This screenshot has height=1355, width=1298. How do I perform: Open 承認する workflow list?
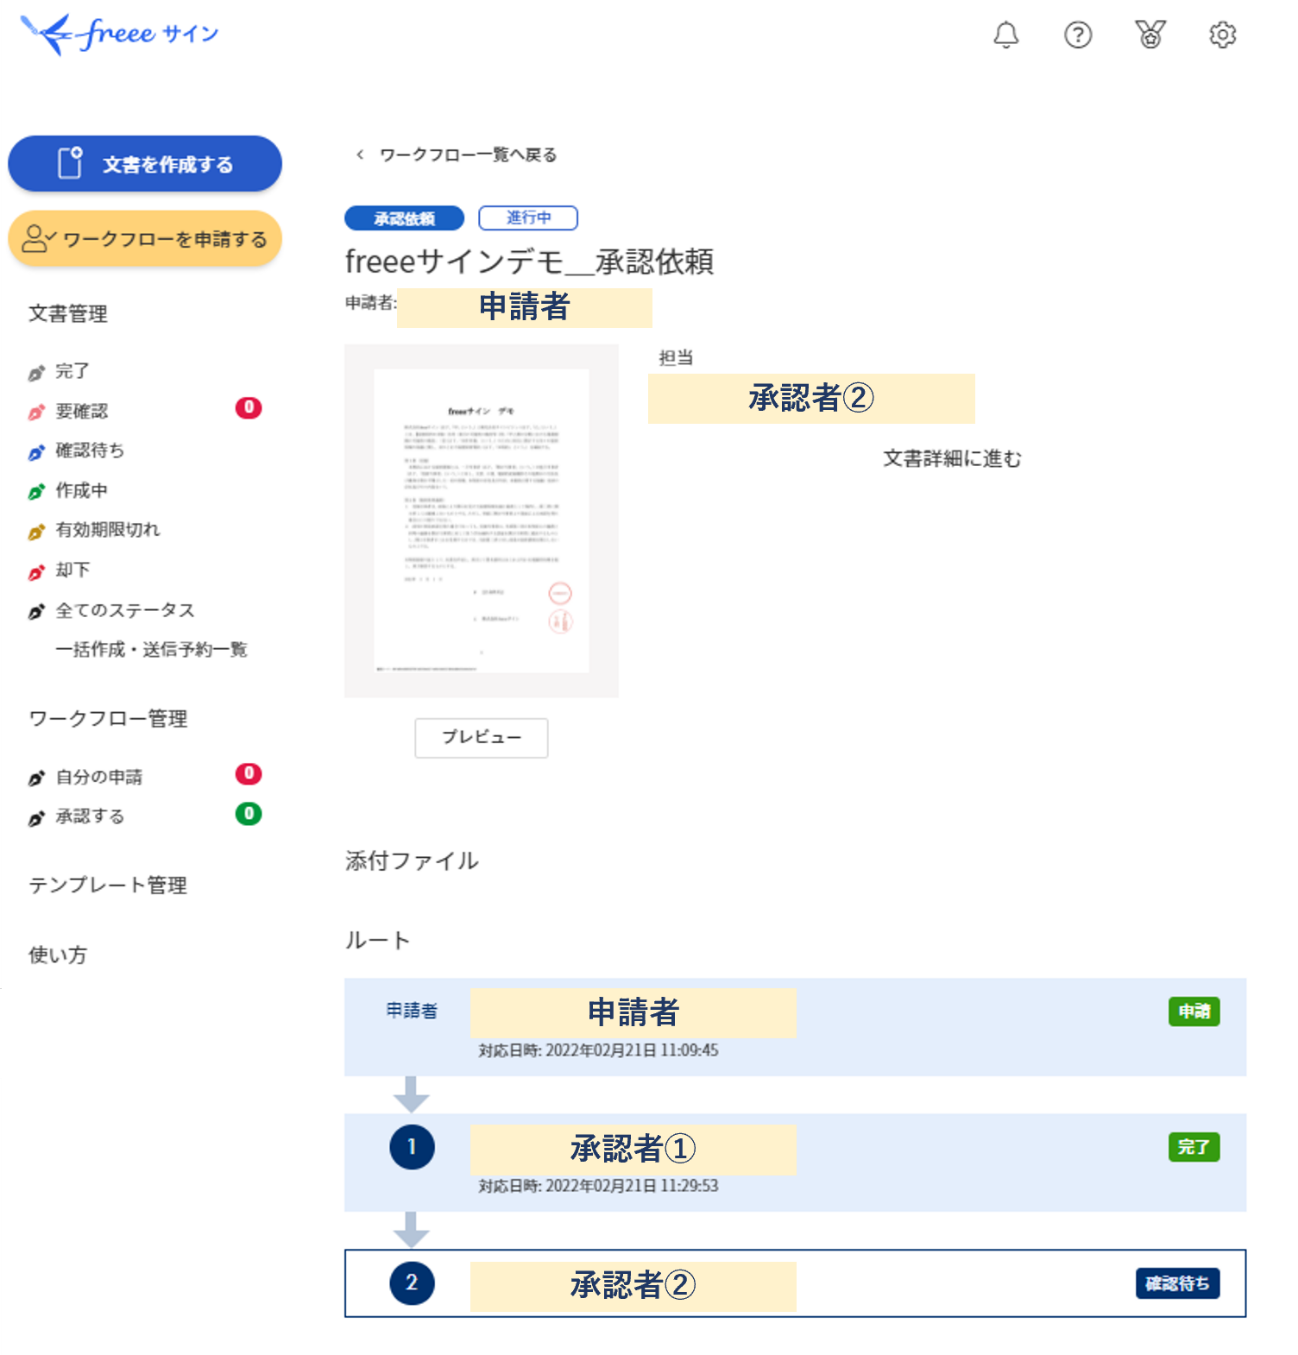pos(90,817)
